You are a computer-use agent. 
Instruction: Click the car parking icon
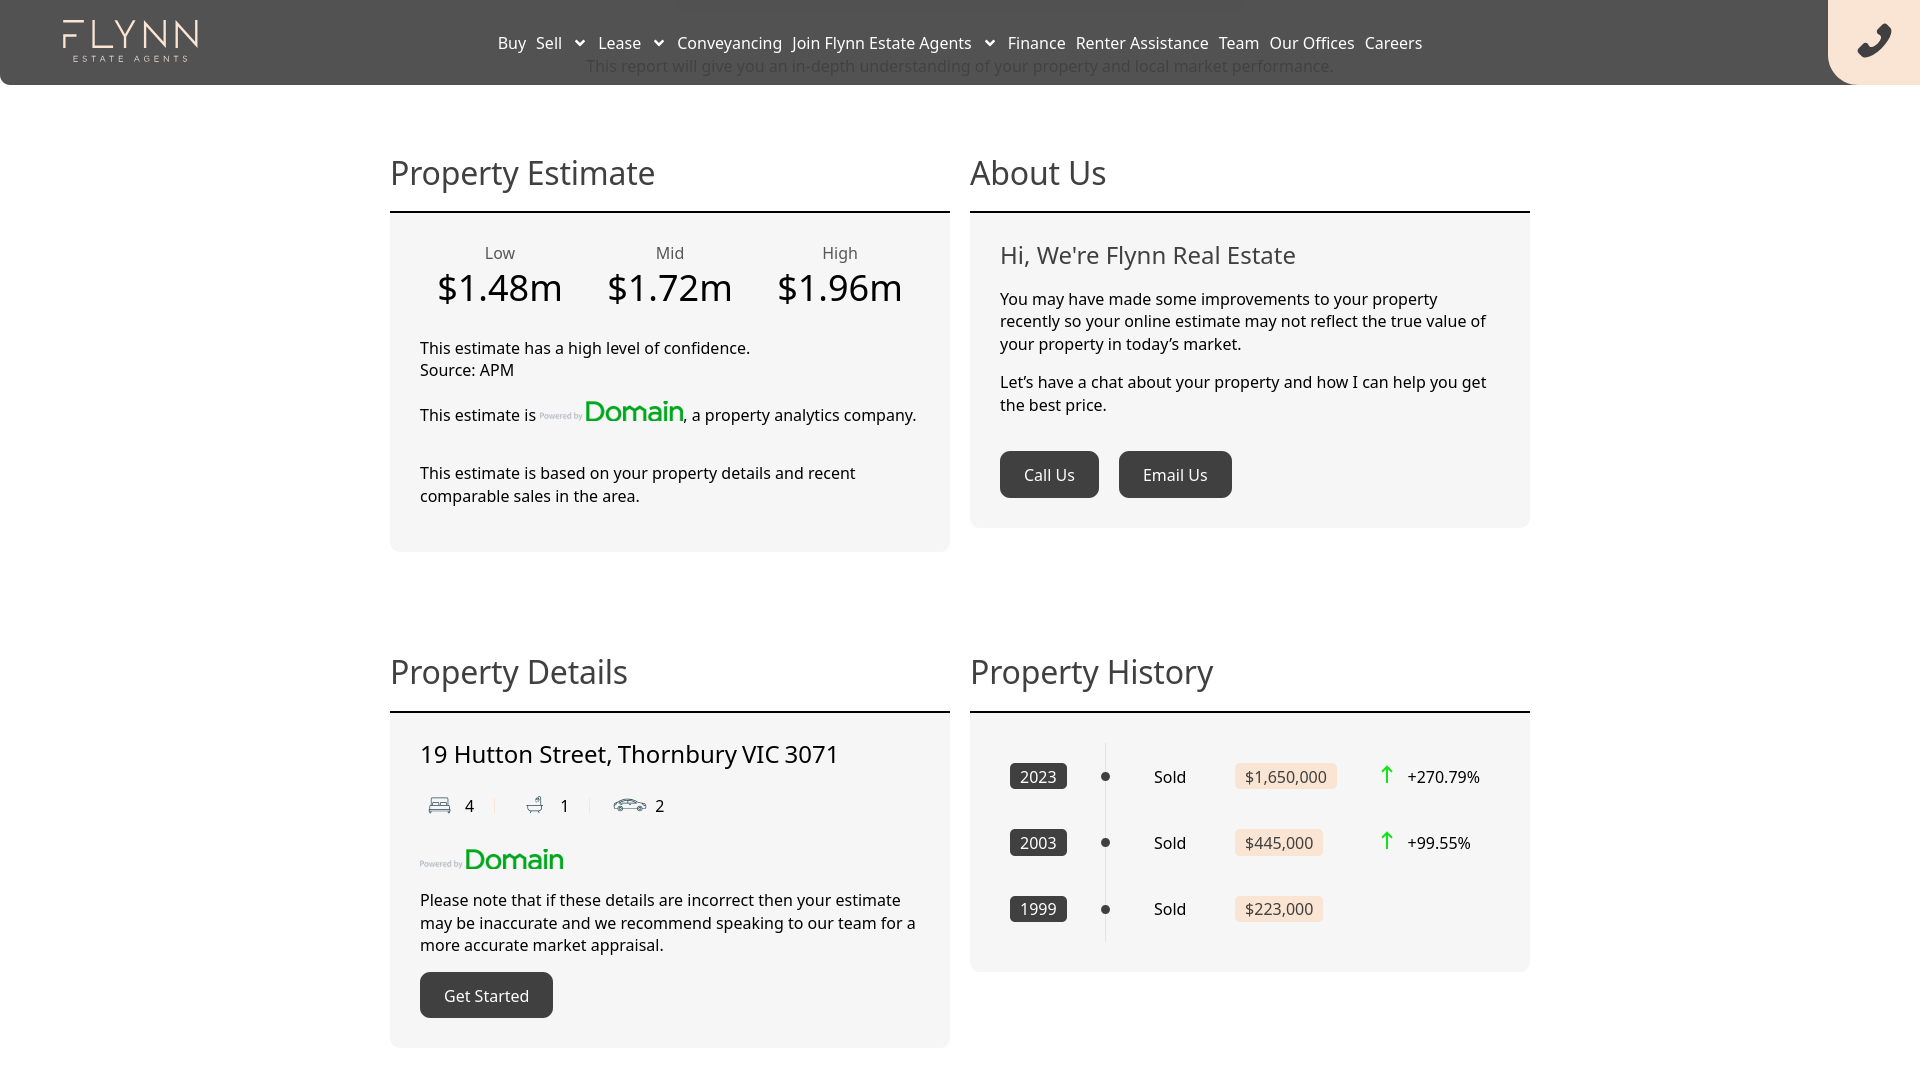pos(629,805)
